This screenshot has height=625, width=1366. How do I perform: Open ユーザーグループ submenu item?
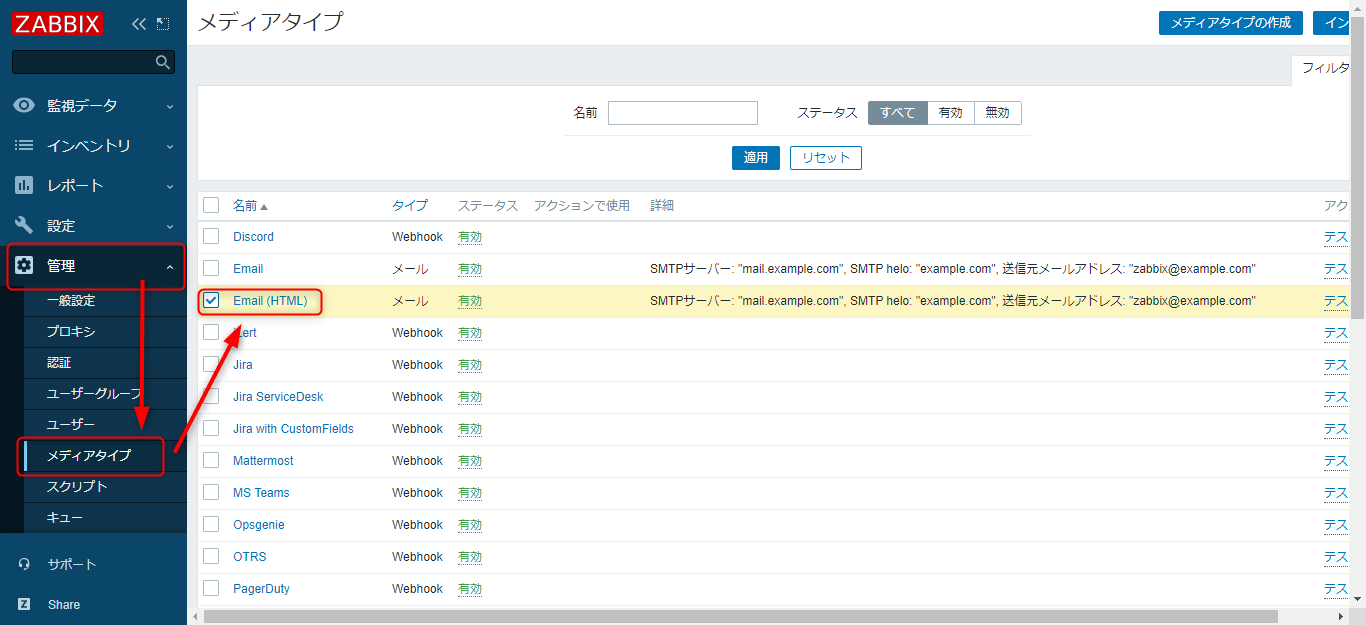click(105, 393)
